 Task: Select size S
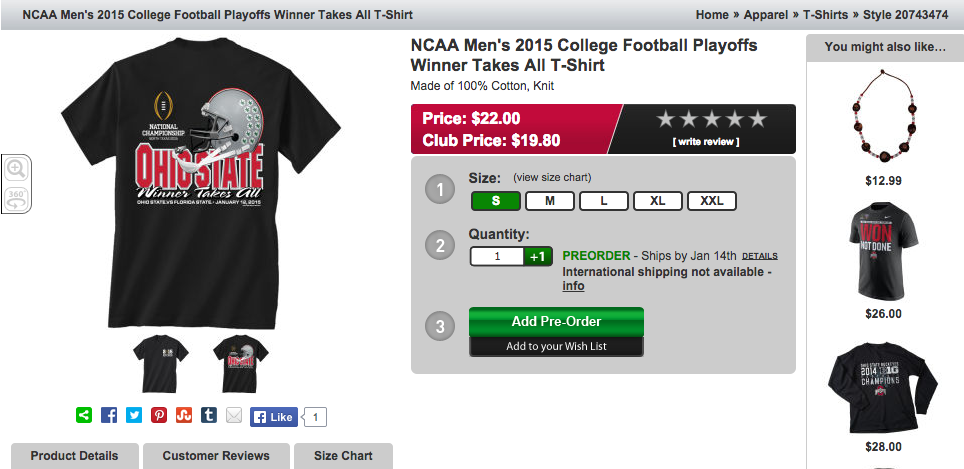click(497, 200)
